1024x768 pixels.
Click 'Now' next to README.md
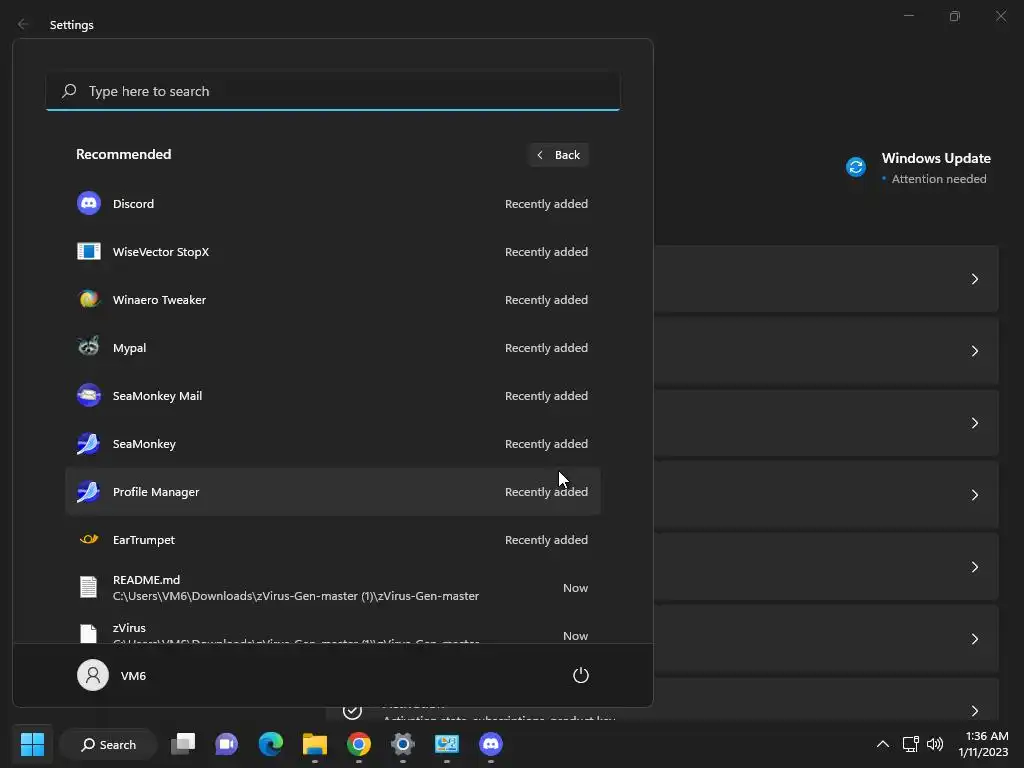[x=575, y=588]
